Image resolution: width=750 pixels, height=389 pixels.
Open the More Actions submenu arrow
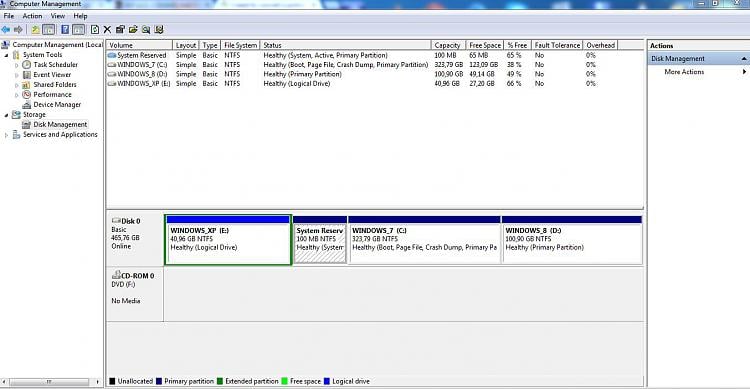click(x=744, y=72)
